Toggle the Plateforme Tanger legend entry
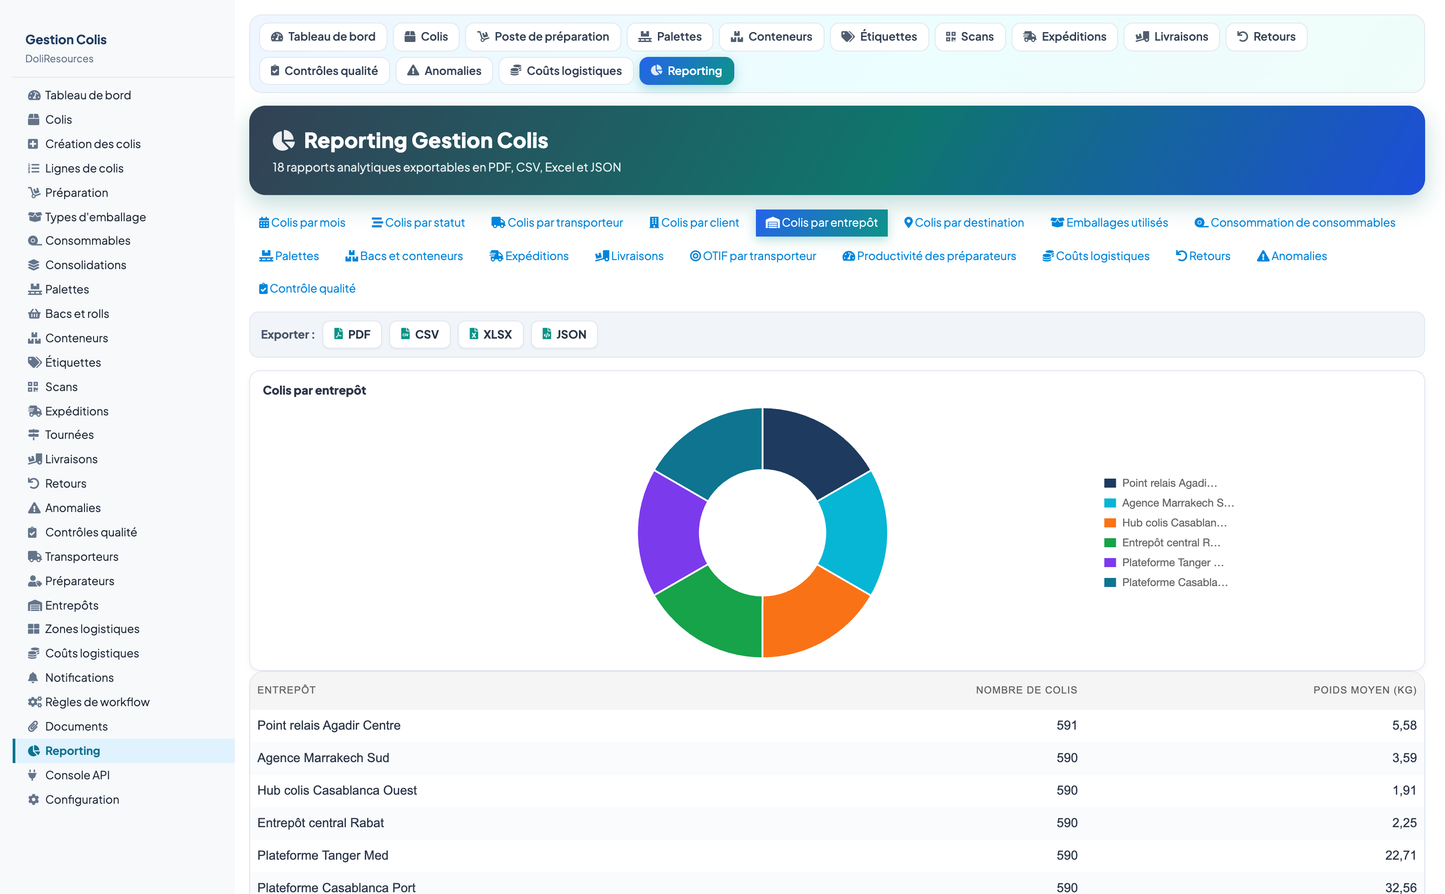Screen dimensions: 1445x894 click(1164, 563)
